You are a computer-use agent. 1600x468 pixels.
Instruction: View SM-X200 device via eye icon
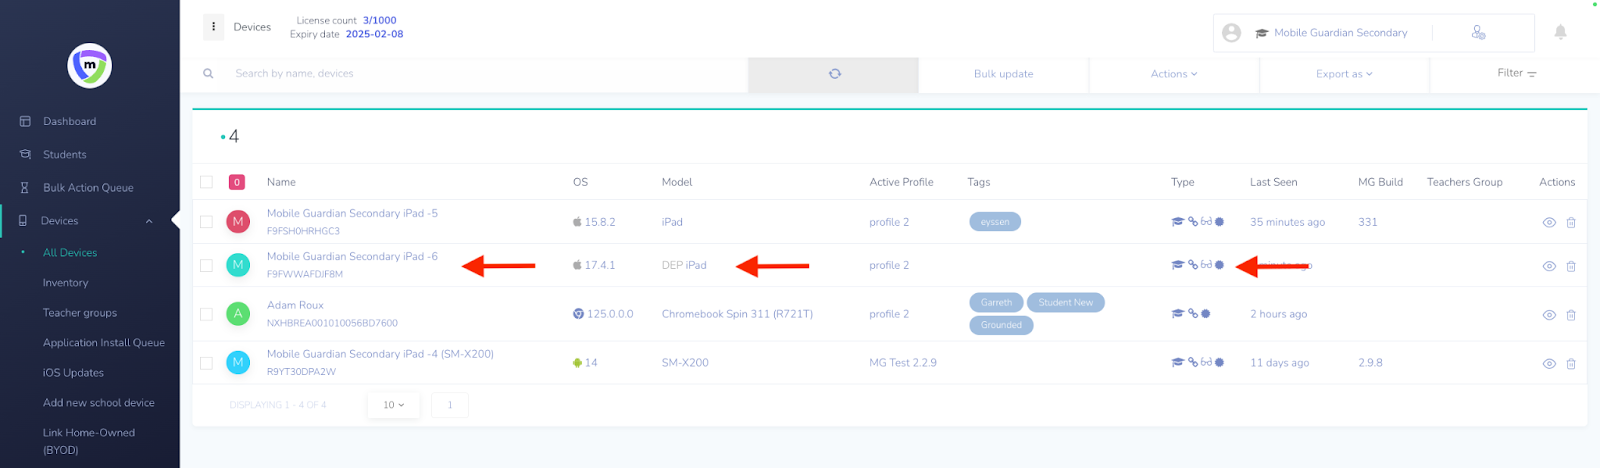tap(1549, 363)
